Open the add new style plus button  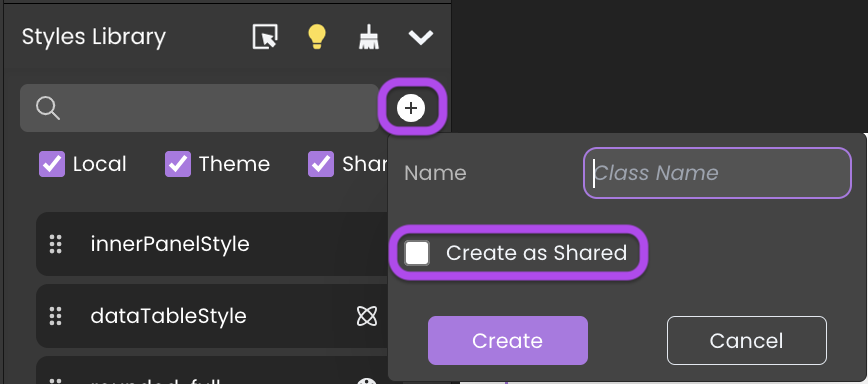(411, 108)
